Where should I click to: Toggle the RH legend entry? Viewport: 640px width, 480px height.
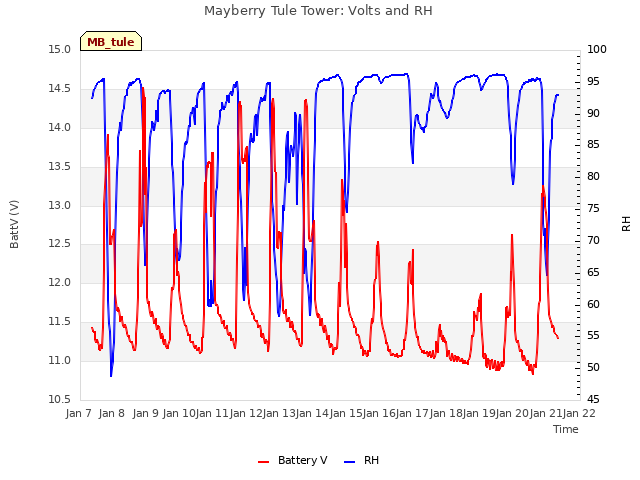pyautogui.click(x=361, y=460)
